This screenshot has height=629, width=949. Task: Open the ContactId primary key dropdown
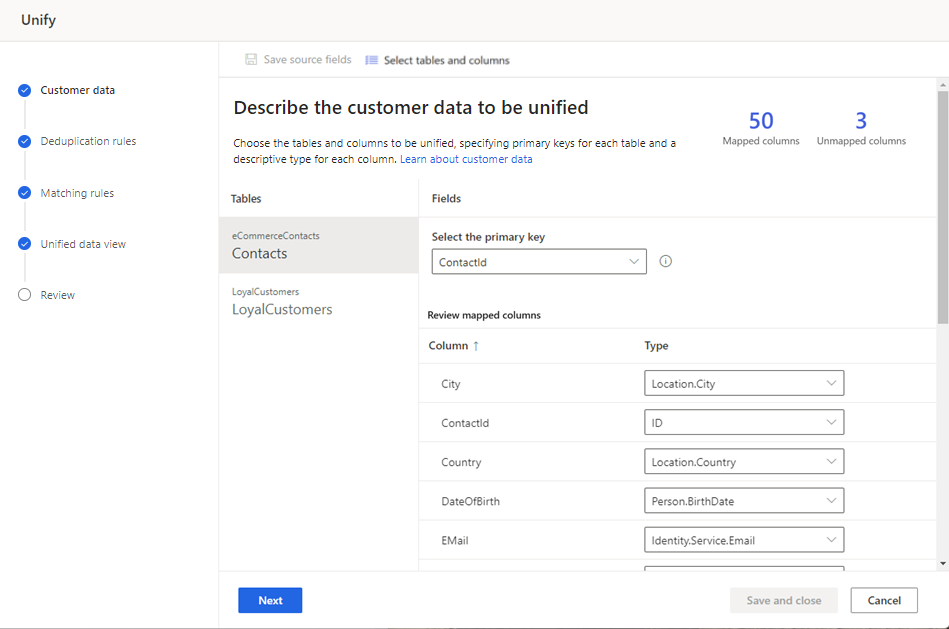coord(539,262)
